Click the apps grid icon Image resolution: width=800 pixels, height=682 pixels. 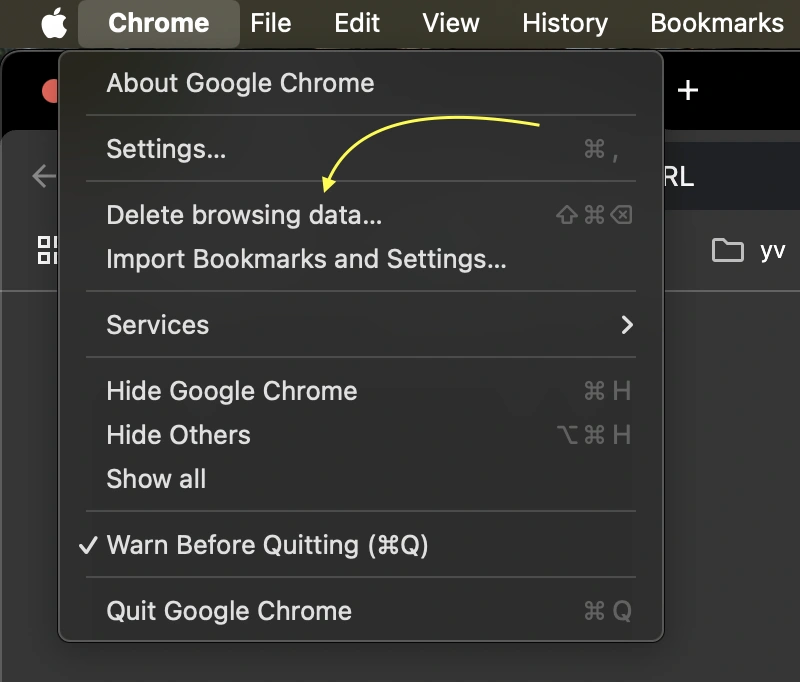click(47, 250)
